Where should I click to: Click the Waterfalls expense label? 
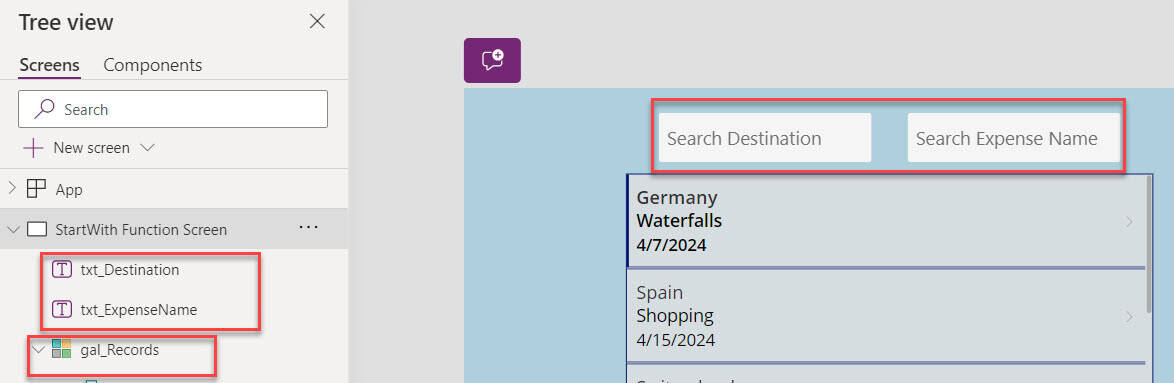(x=679, y=221)
